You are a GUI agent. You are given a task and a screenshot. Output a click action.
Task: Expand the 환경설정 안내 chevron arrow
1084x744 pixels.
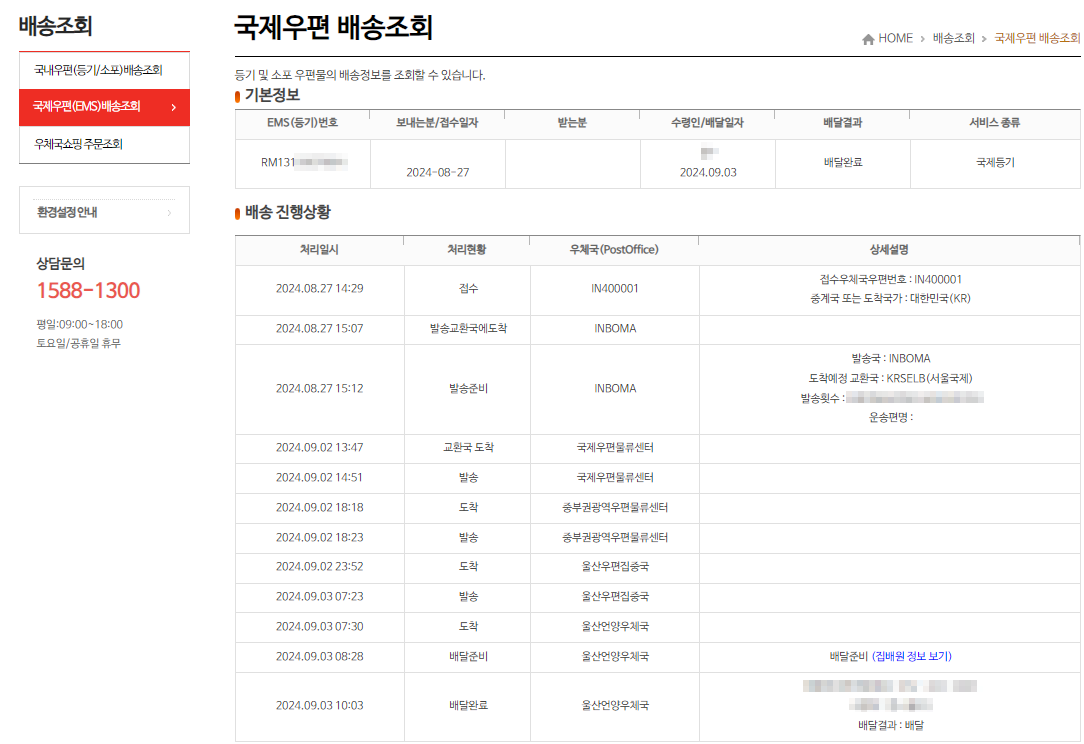169,212
